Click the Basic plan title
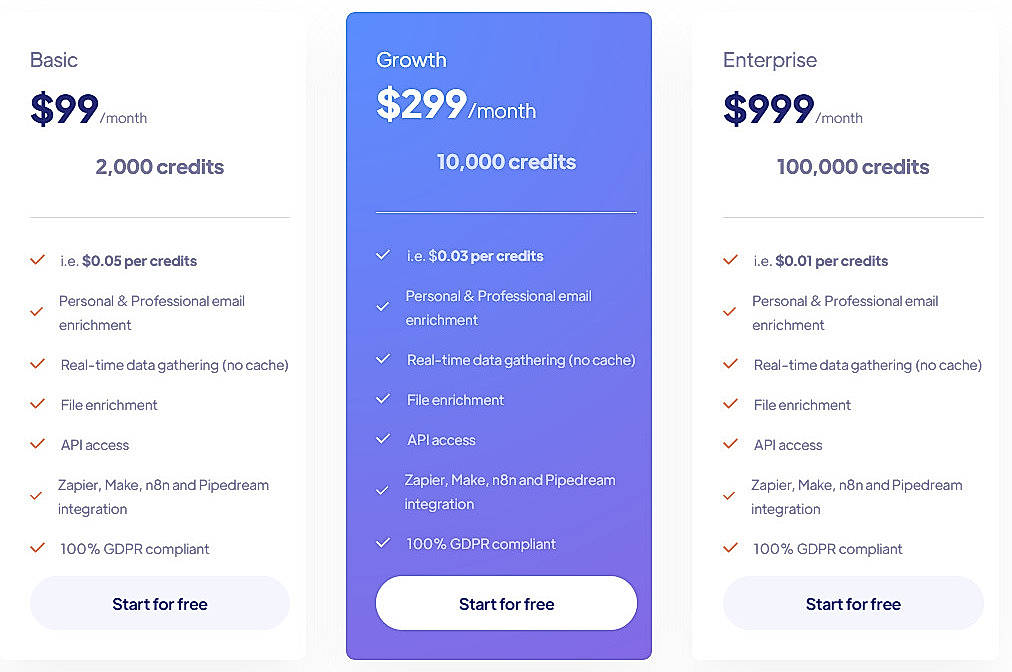The image size is (1012, 672). pos(53,60)
